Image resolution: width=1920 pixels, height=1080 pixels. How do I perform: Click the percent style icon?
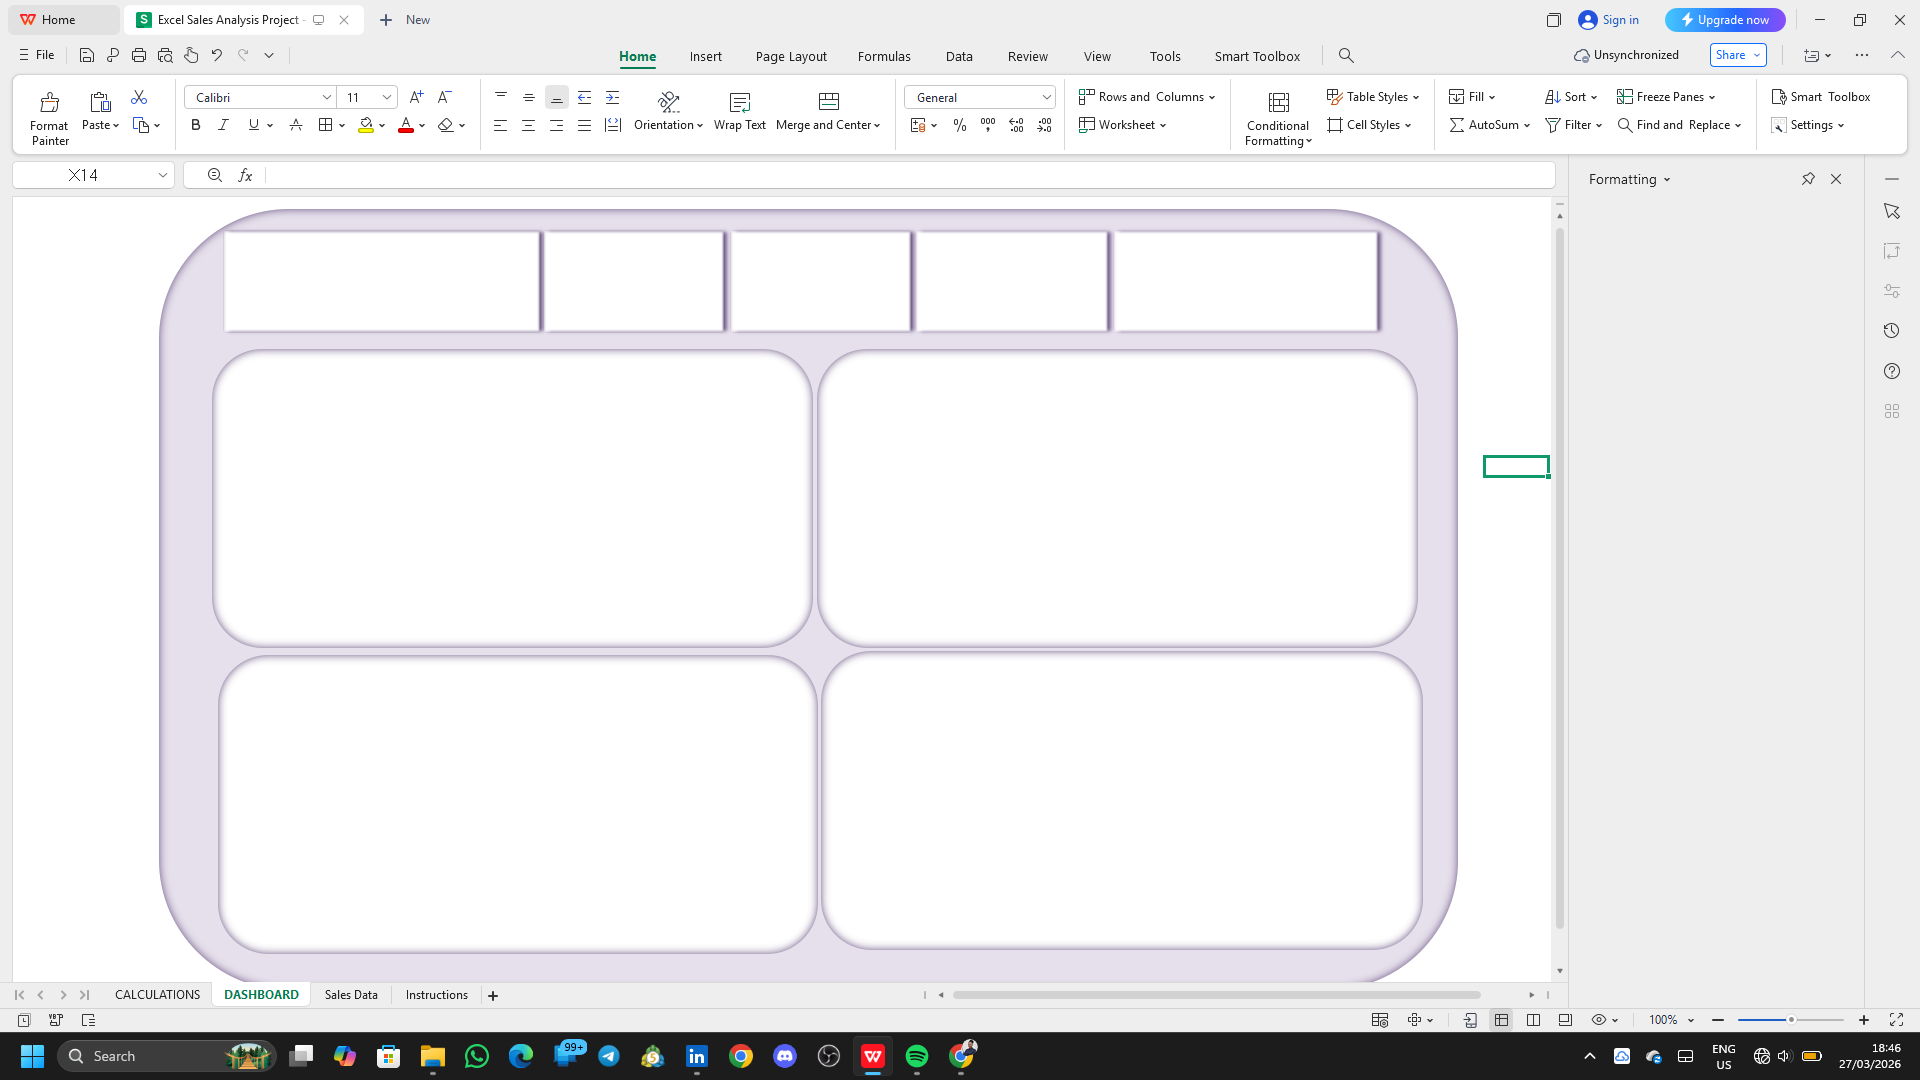click(x=960, y=125)
